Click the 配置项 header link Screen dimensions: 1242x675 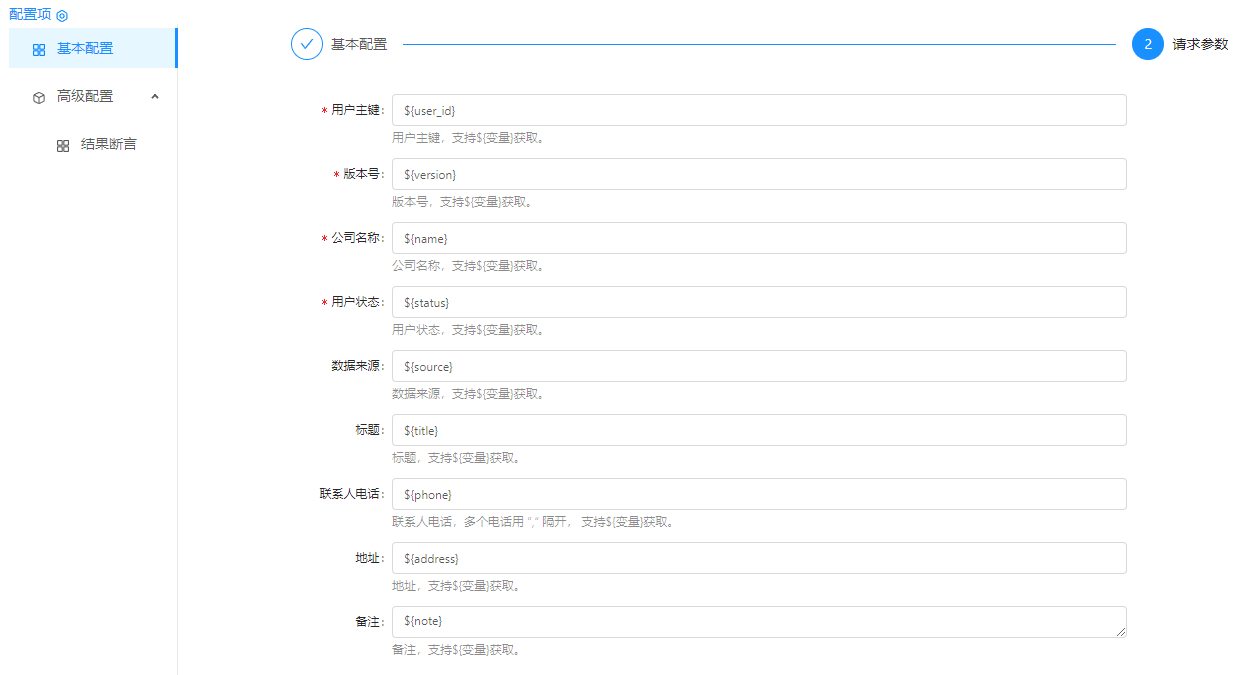point(29,15)
